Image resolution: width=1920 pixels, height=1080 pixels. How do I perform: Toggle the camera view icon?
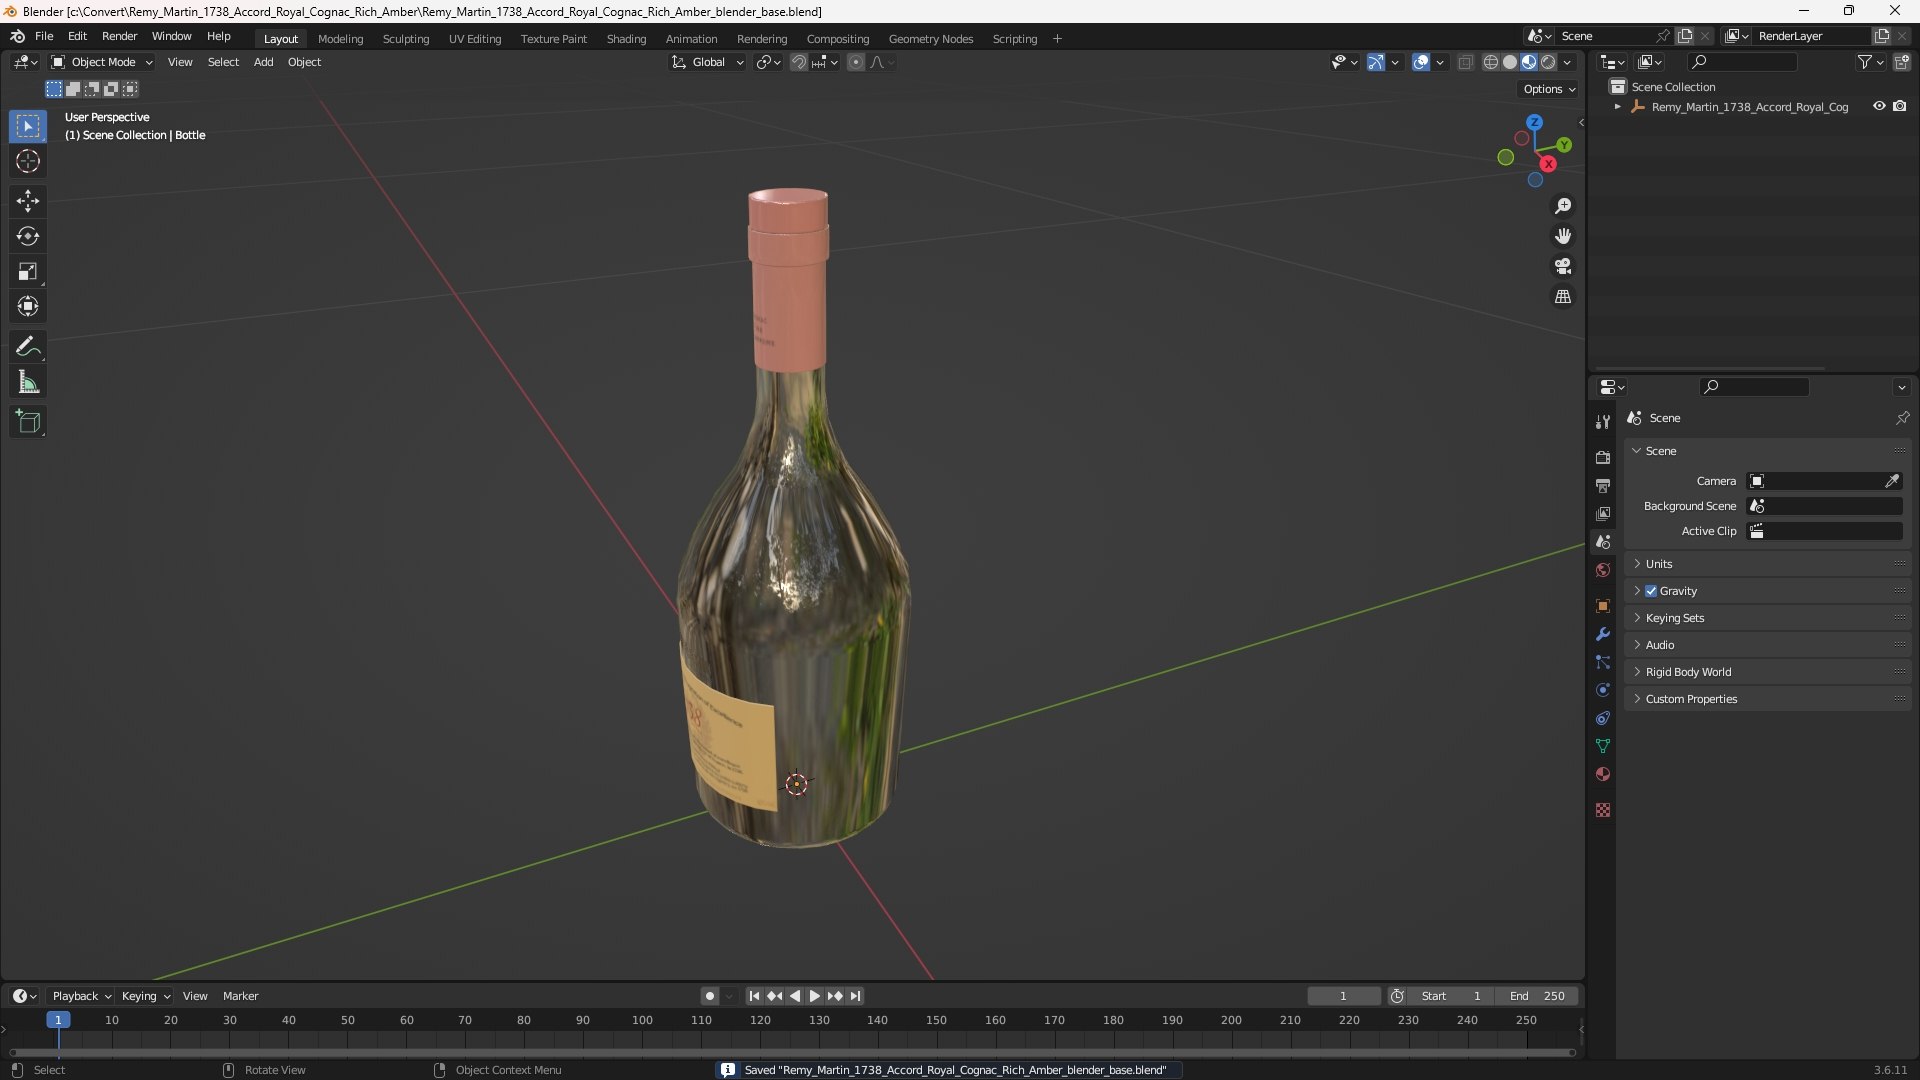pyautogui.click(x=1563, y=266)
